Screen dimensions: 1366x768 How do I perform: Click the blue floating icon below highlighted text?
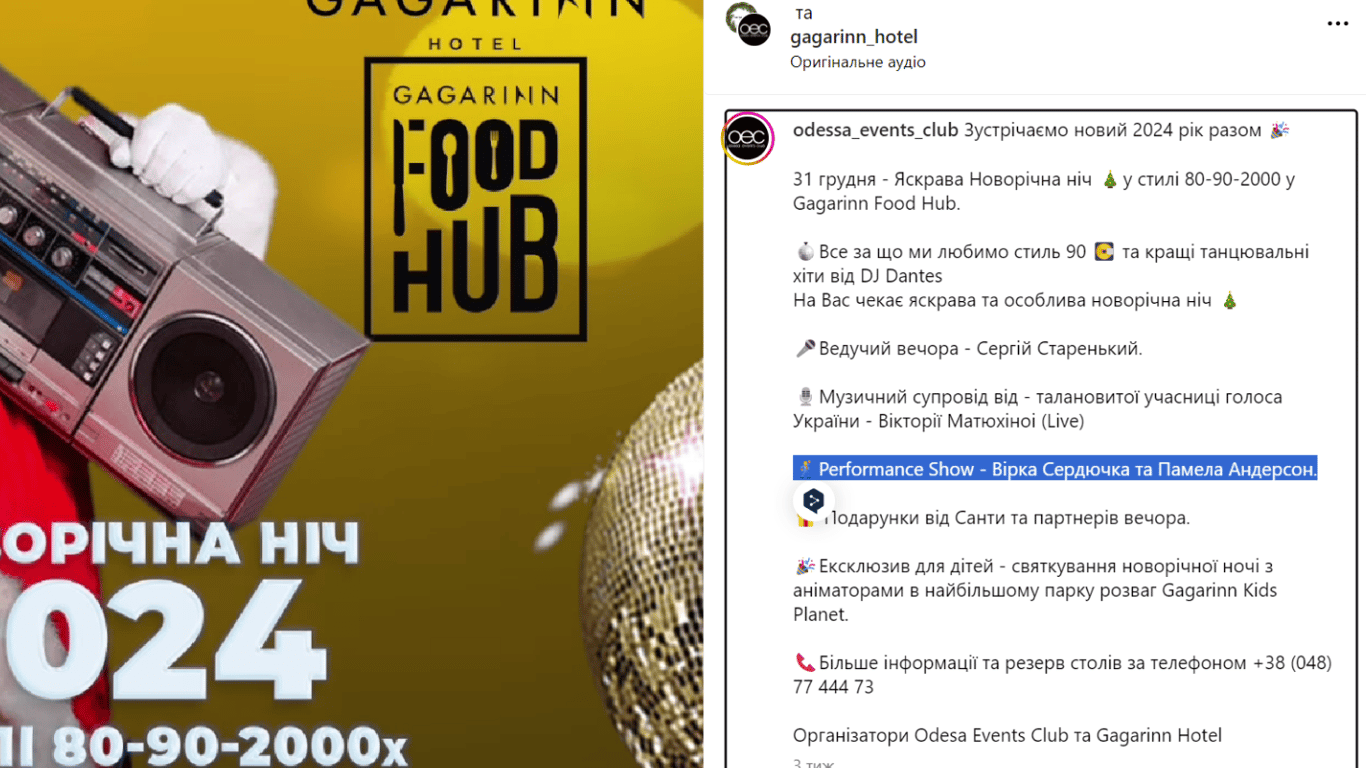pos(814,500)
